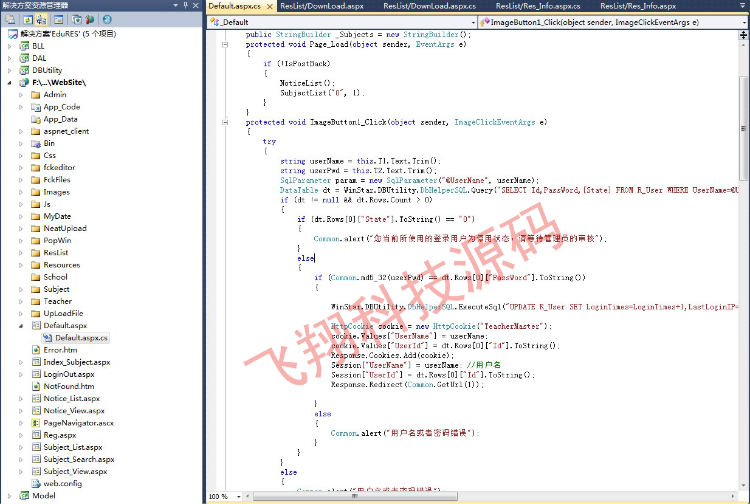Click the BLL project icon
This screenshot has height=504, width=750.
pyautogui.click(x=24, y=46)
